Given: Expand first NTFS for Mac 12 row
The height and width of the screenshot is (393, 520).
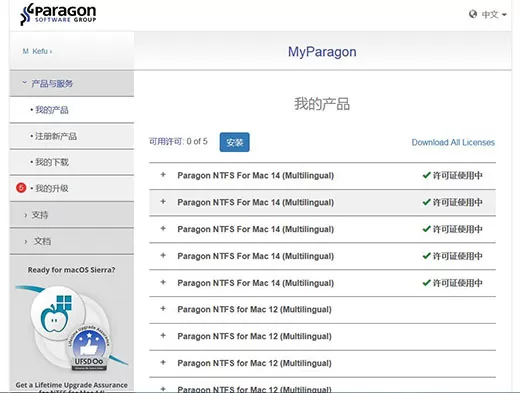Looking at the screenshot, I should point(163,309).
